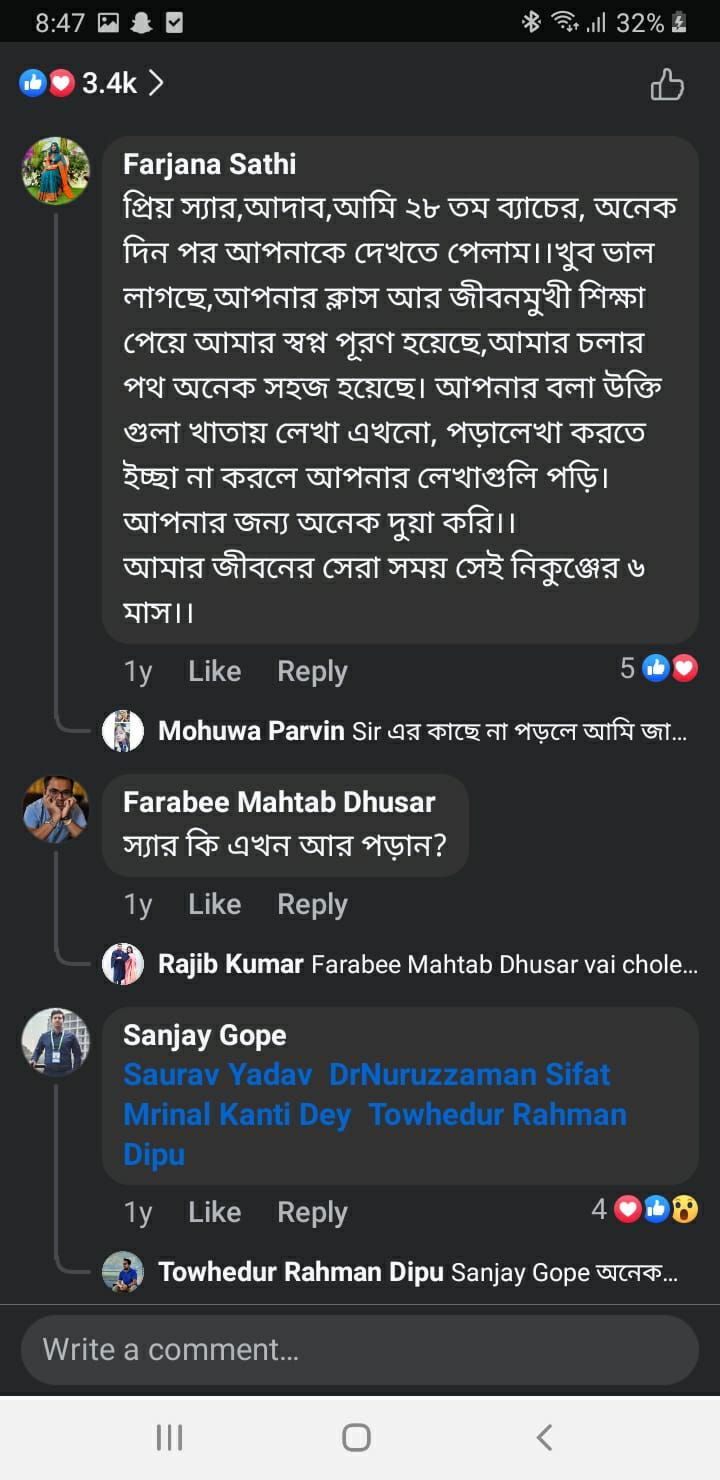Open the 3.4k reactions list chevron

pyautogui.click(x=156, y=83)
